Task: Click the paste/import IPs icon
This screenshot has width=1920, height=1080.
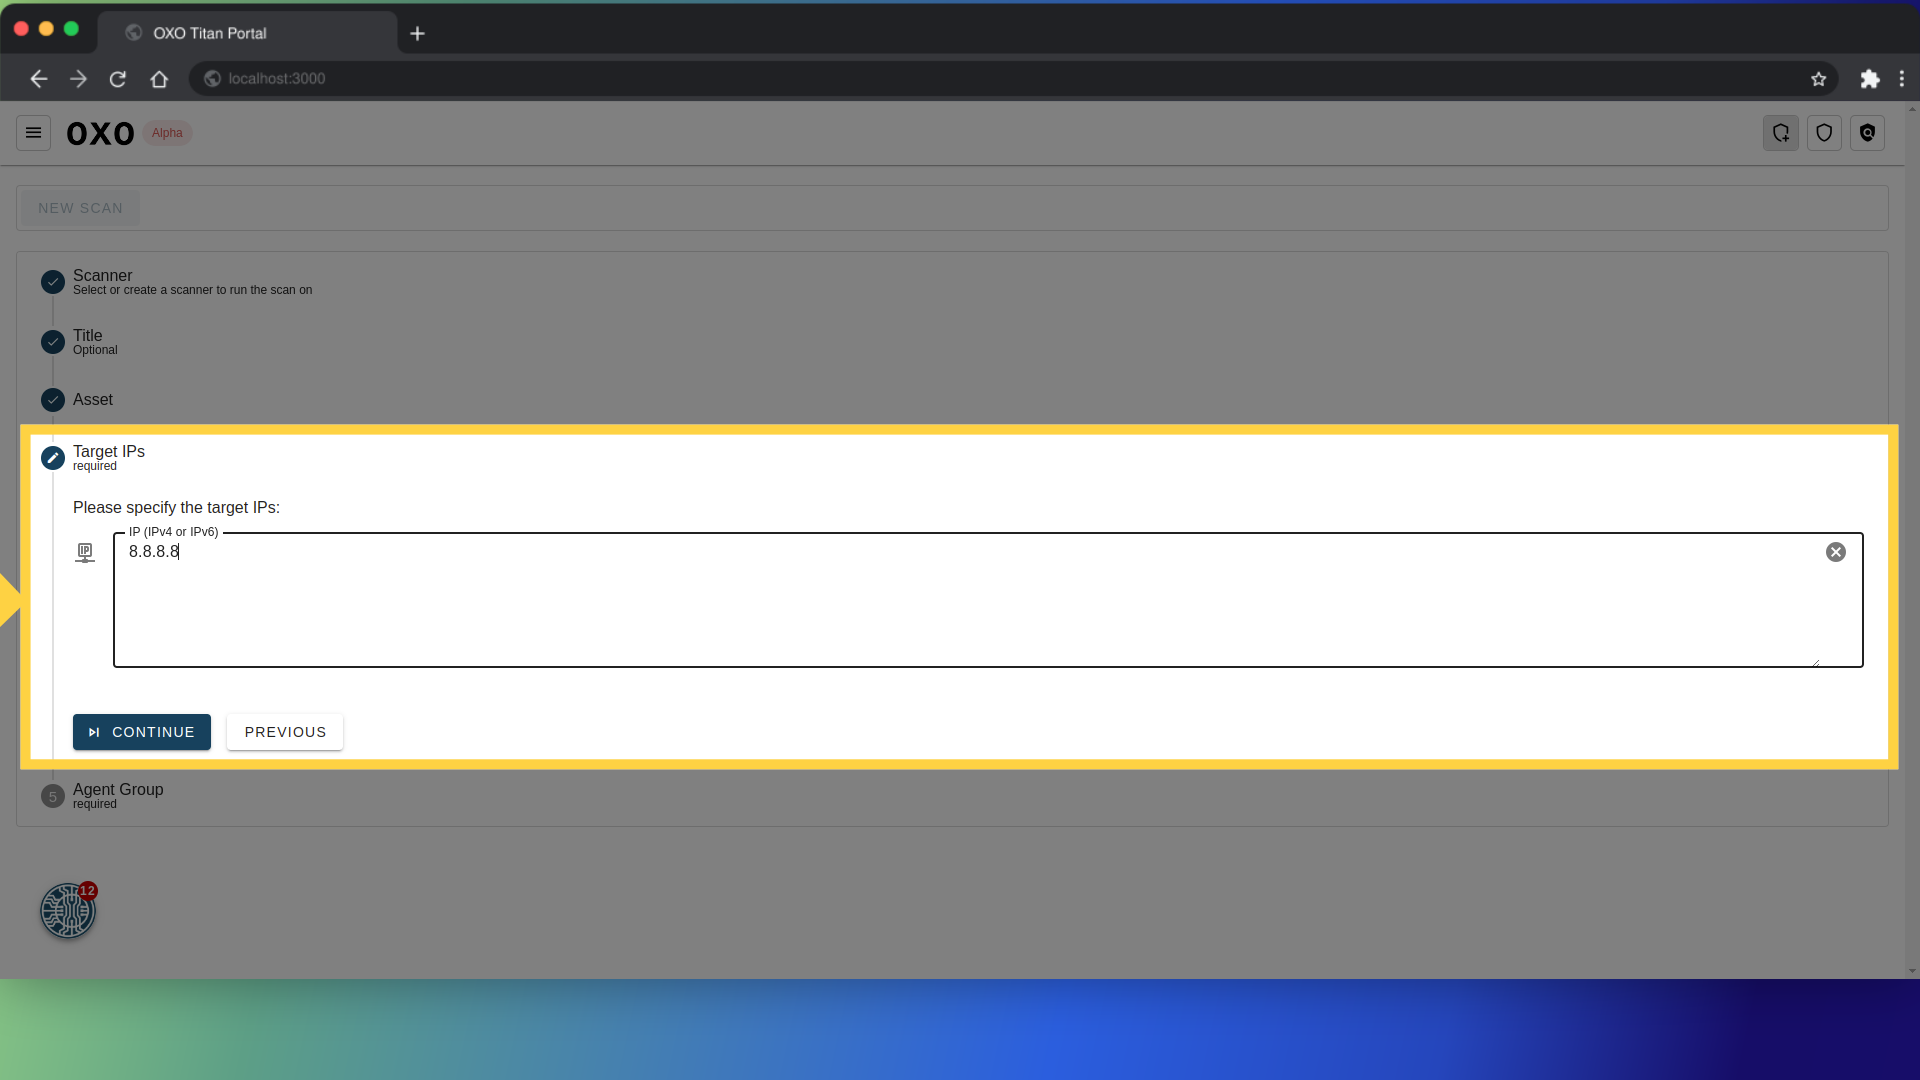Action: 84,551
